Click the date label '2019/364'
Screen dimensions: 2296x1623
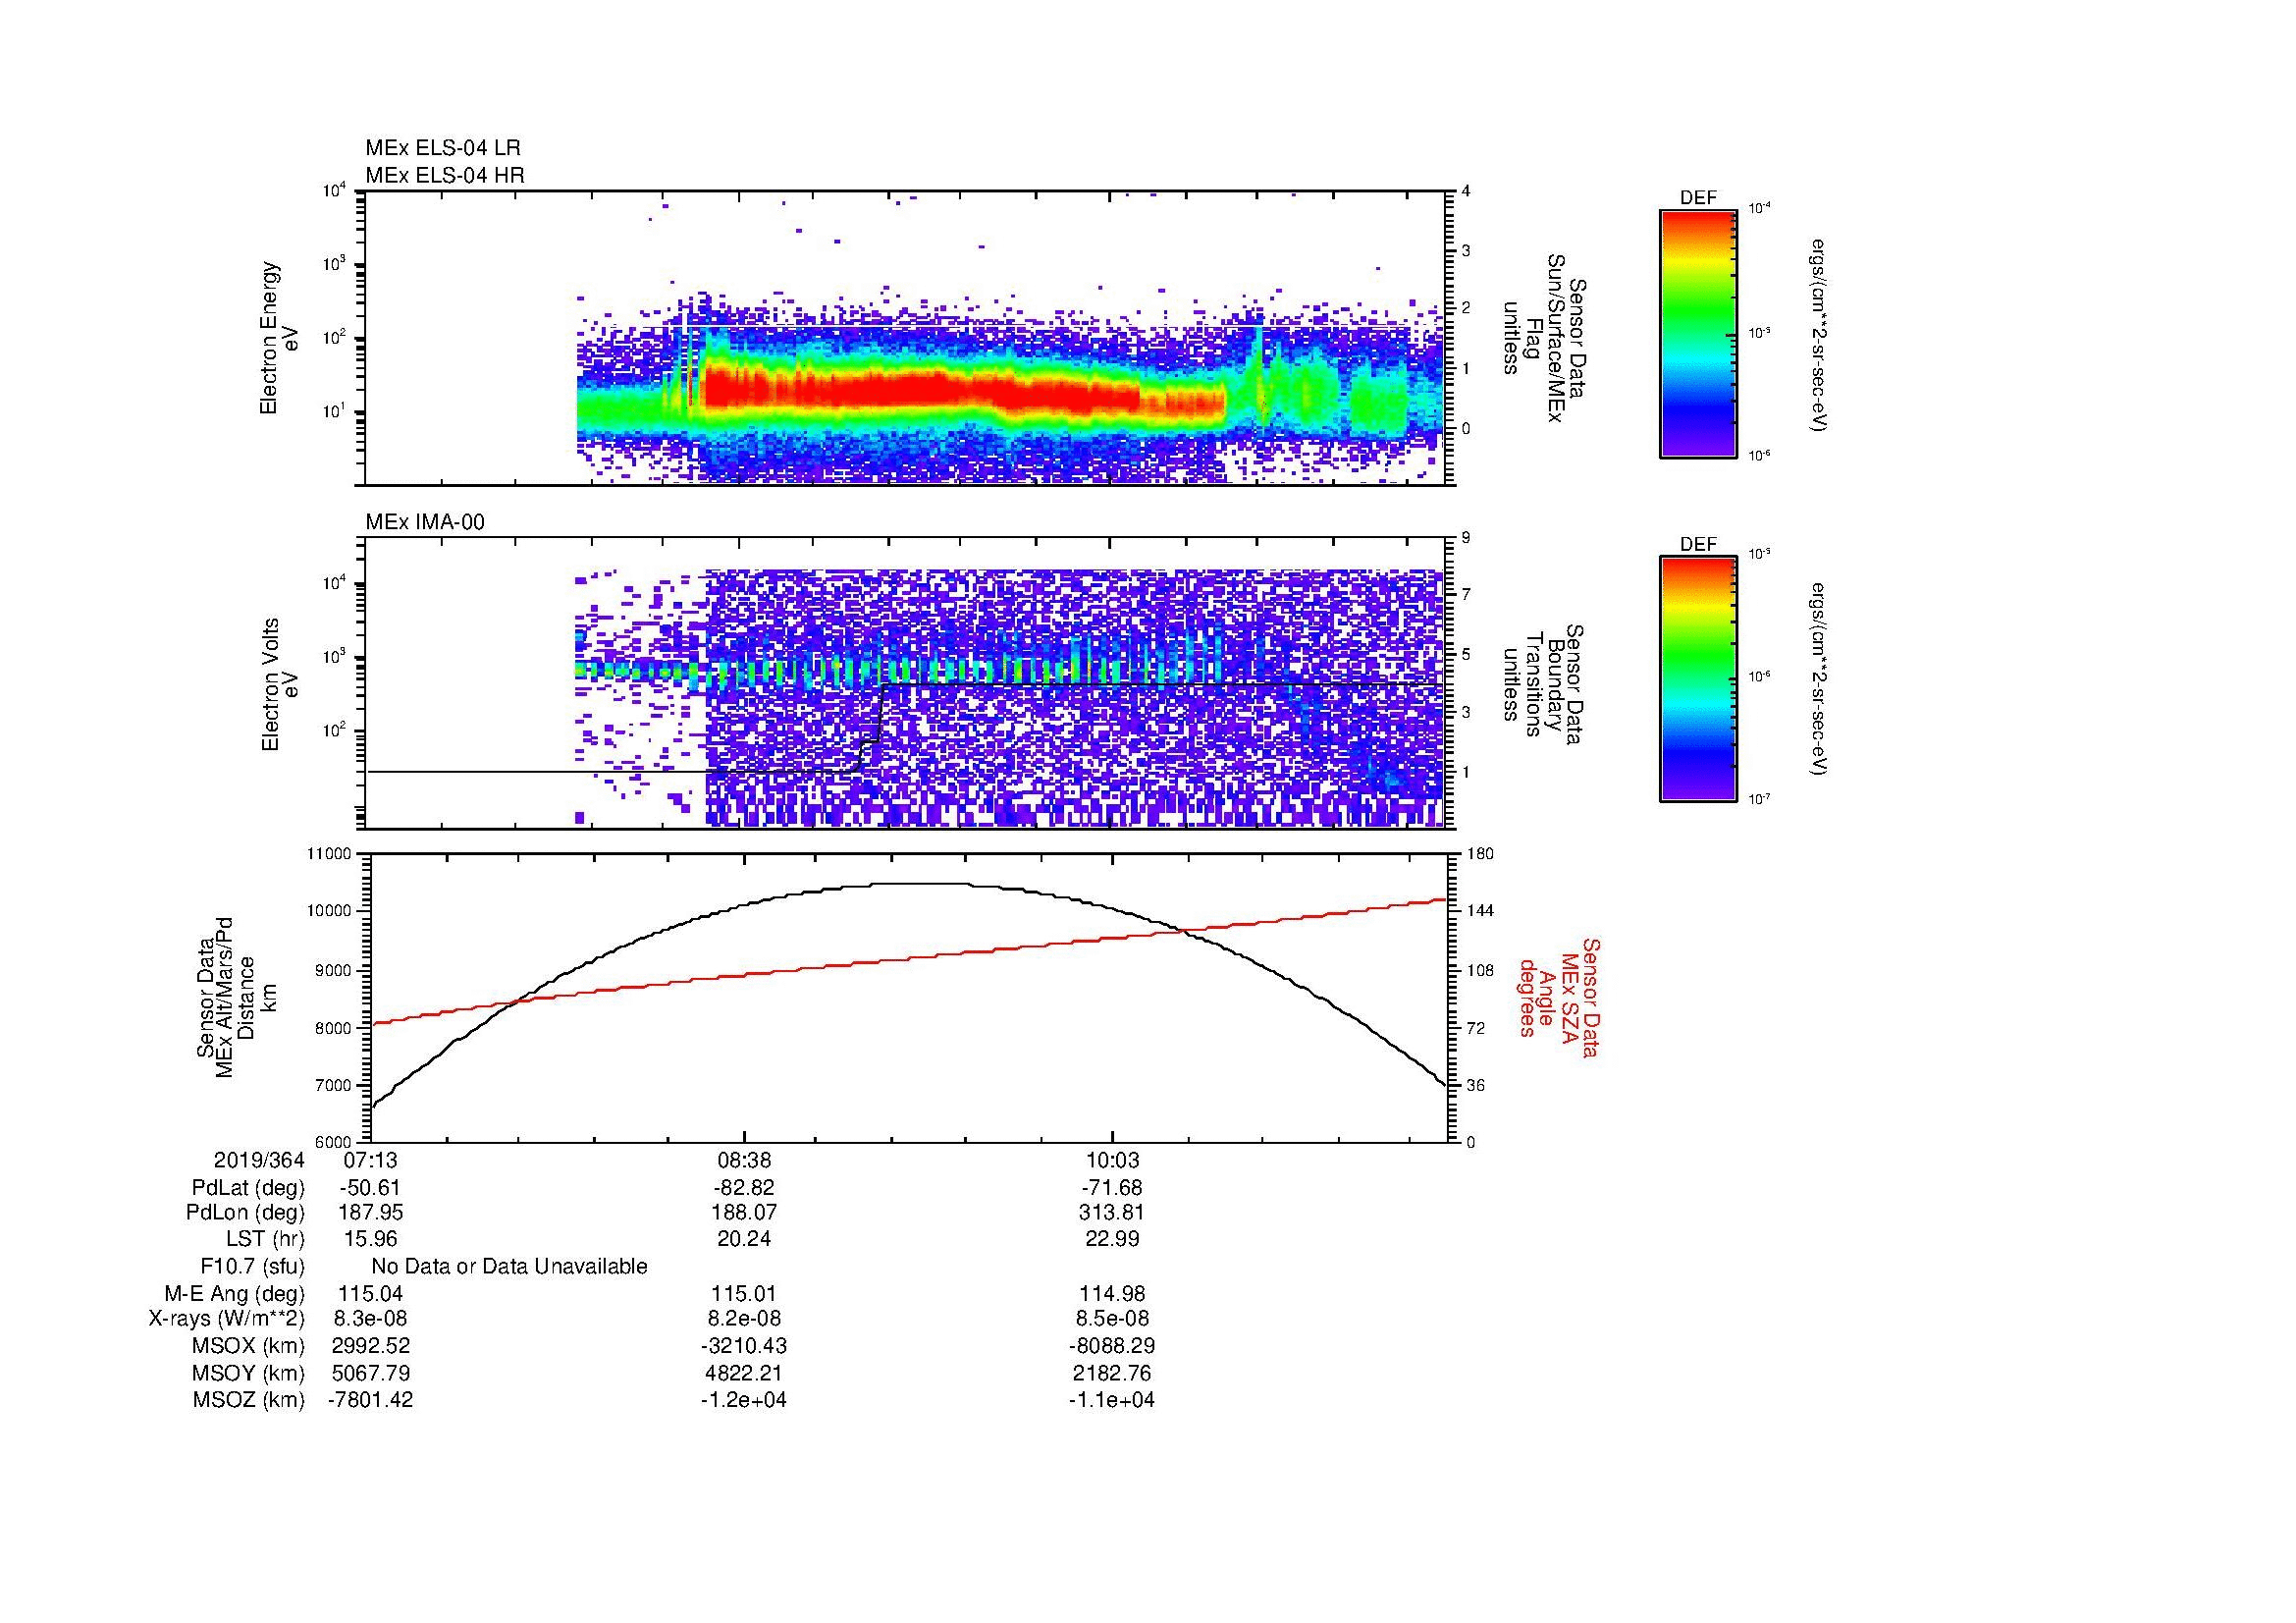pos(259,1161)
